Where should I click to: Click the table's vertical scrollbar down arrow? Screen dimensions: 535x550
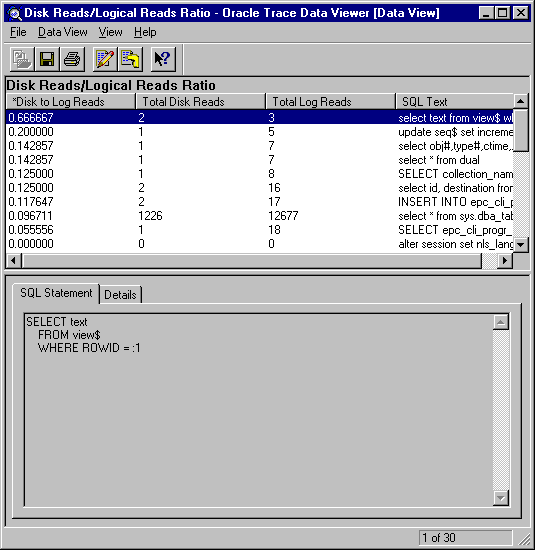pyautogui.click(x=521, y=244)
